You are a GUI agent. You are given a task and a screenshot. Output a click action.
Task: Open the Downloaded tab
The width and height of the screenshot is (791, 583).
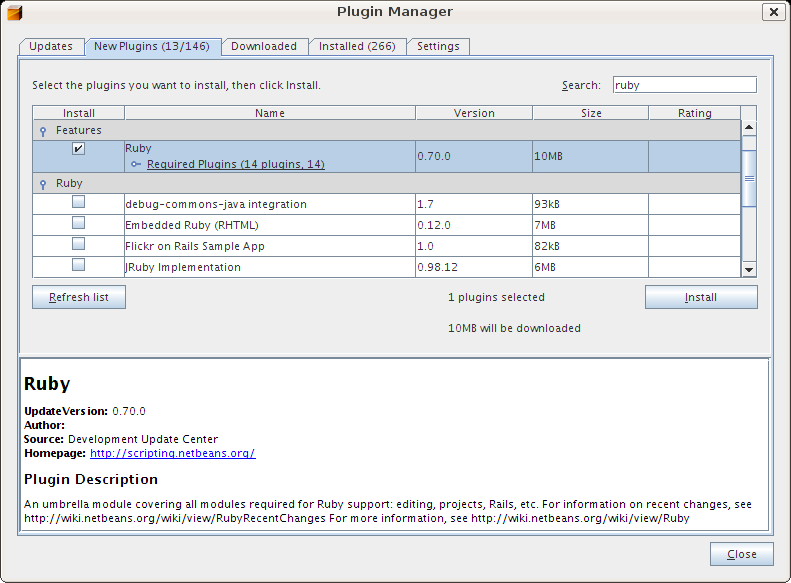click(x=264, y=46)
